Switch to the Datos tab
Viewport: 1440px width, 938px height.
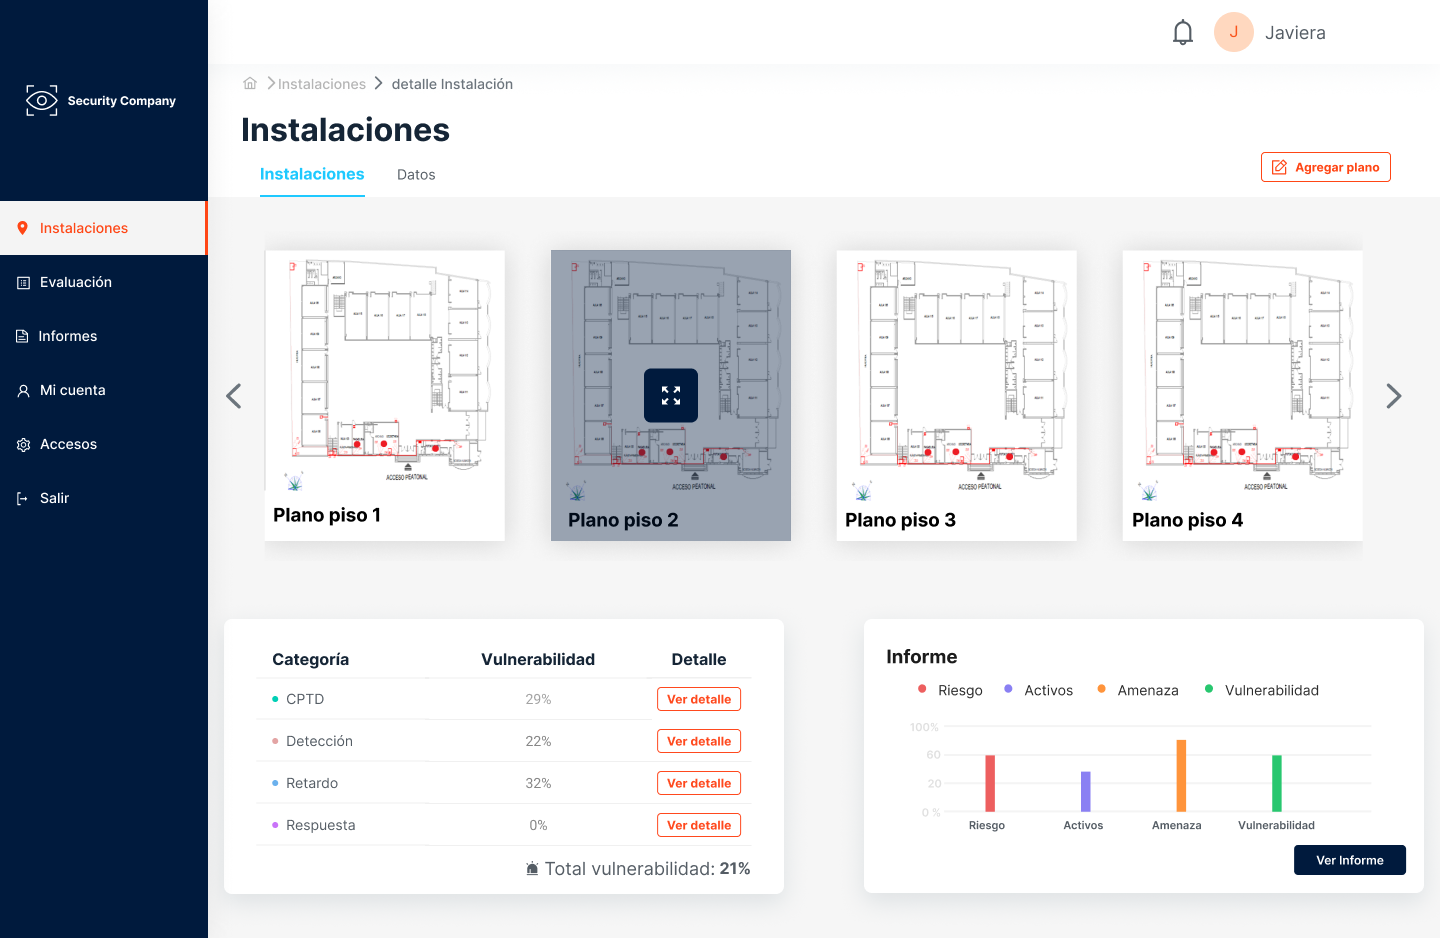click(x=416, y=174)
